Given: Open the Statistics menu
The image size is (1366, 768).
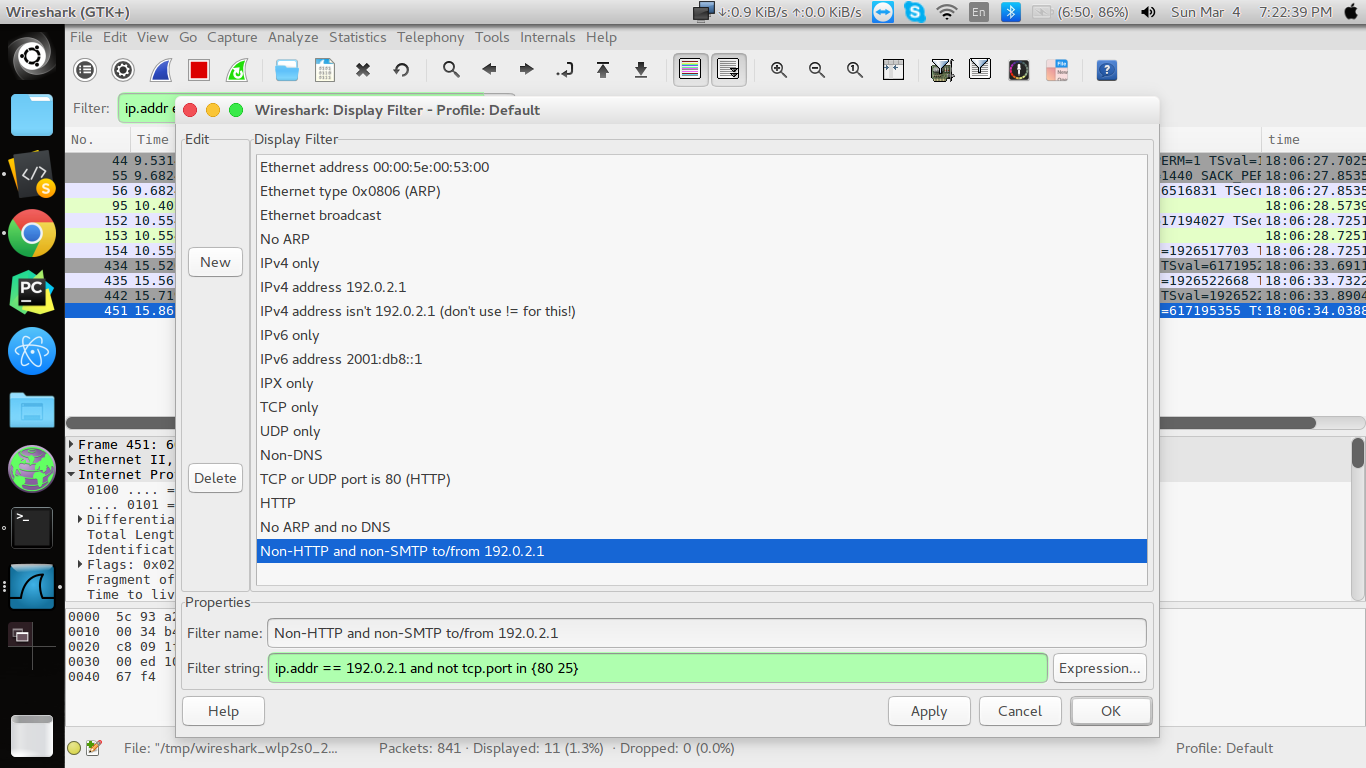Looking at the screenshot, I should 358,37.
